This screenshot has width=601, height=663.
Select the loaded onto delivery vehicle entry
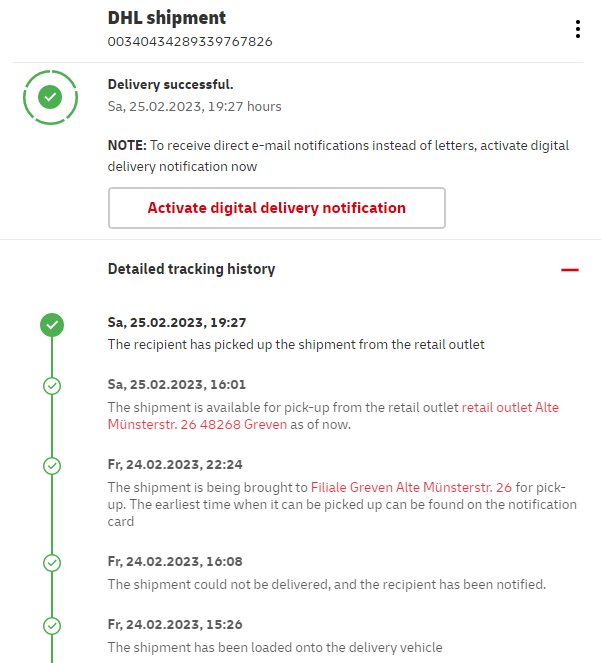[x=275, y=648]
